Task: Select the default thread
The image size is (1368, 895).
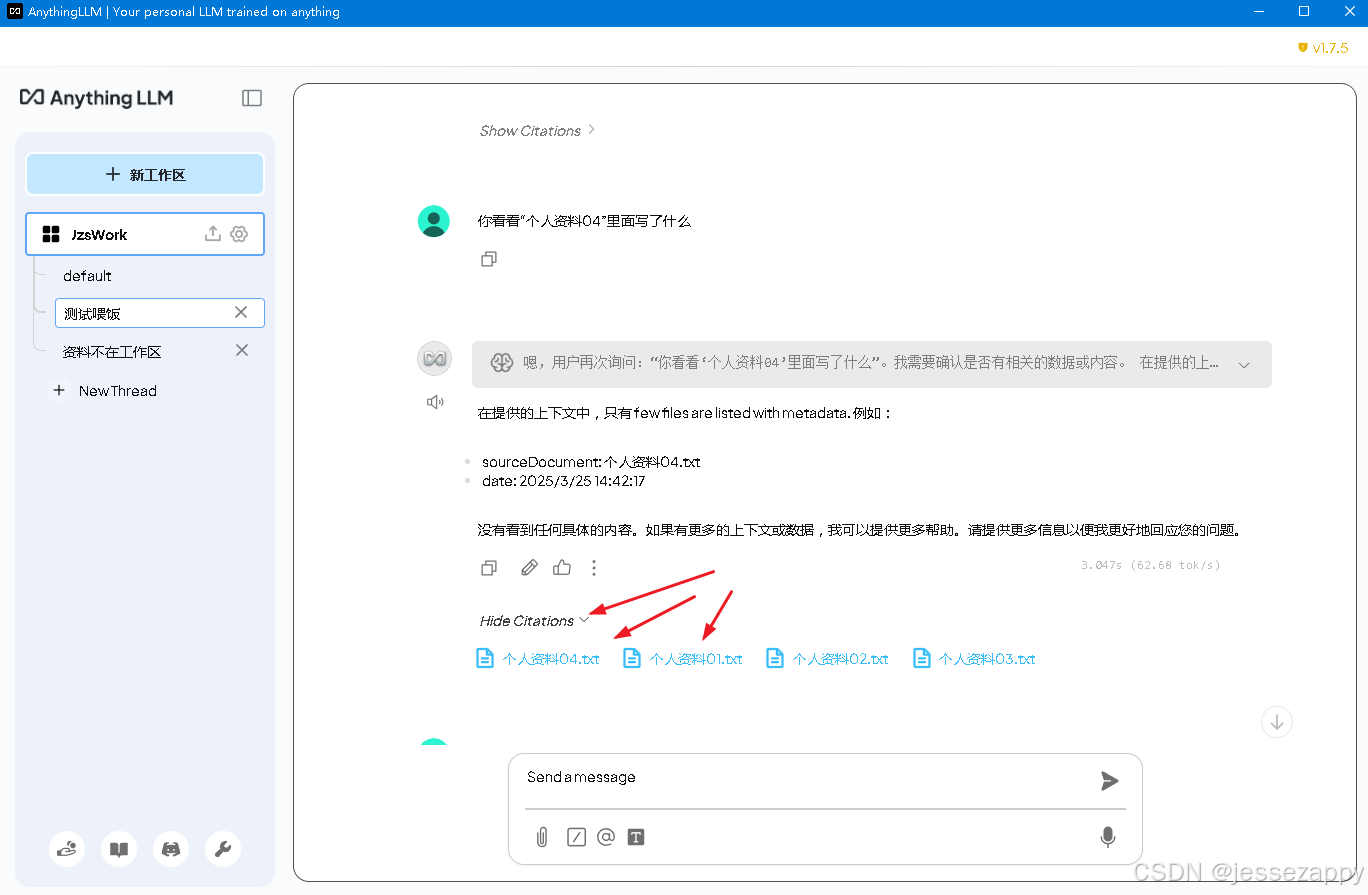Action: pyautogui.click(x=87, y=276)
